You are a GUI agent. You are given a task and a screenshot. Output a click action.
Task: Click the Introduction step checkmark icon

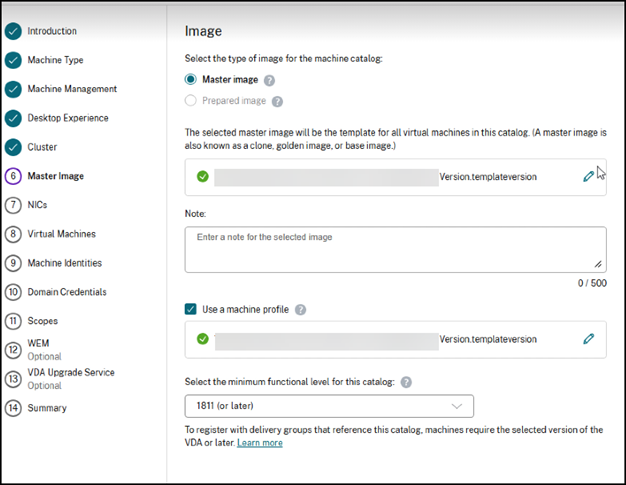pyautogui.click(x=13, y=31)
